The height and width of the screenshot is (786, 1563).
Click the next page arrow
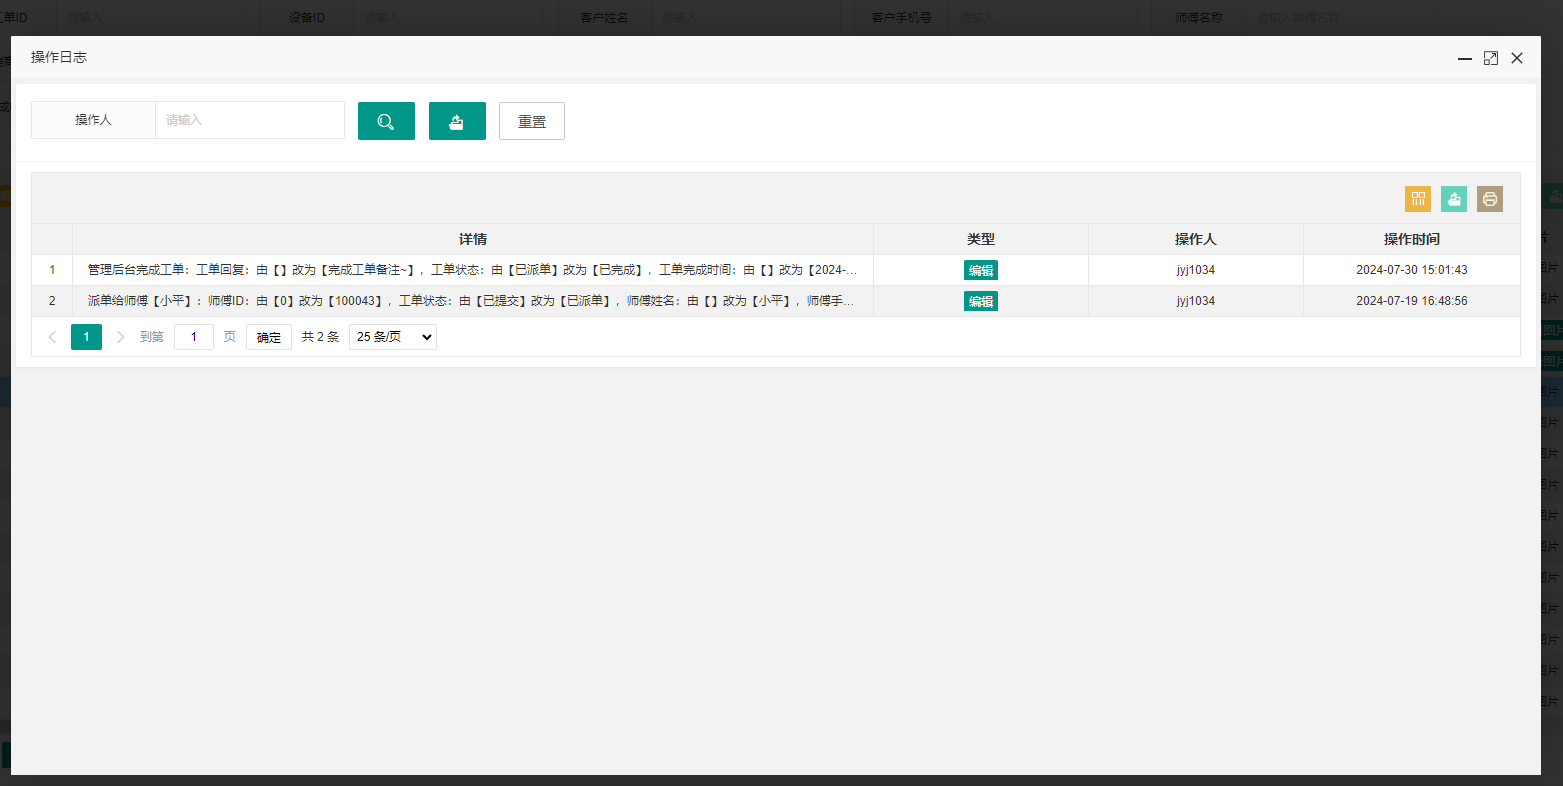[121, 337]
